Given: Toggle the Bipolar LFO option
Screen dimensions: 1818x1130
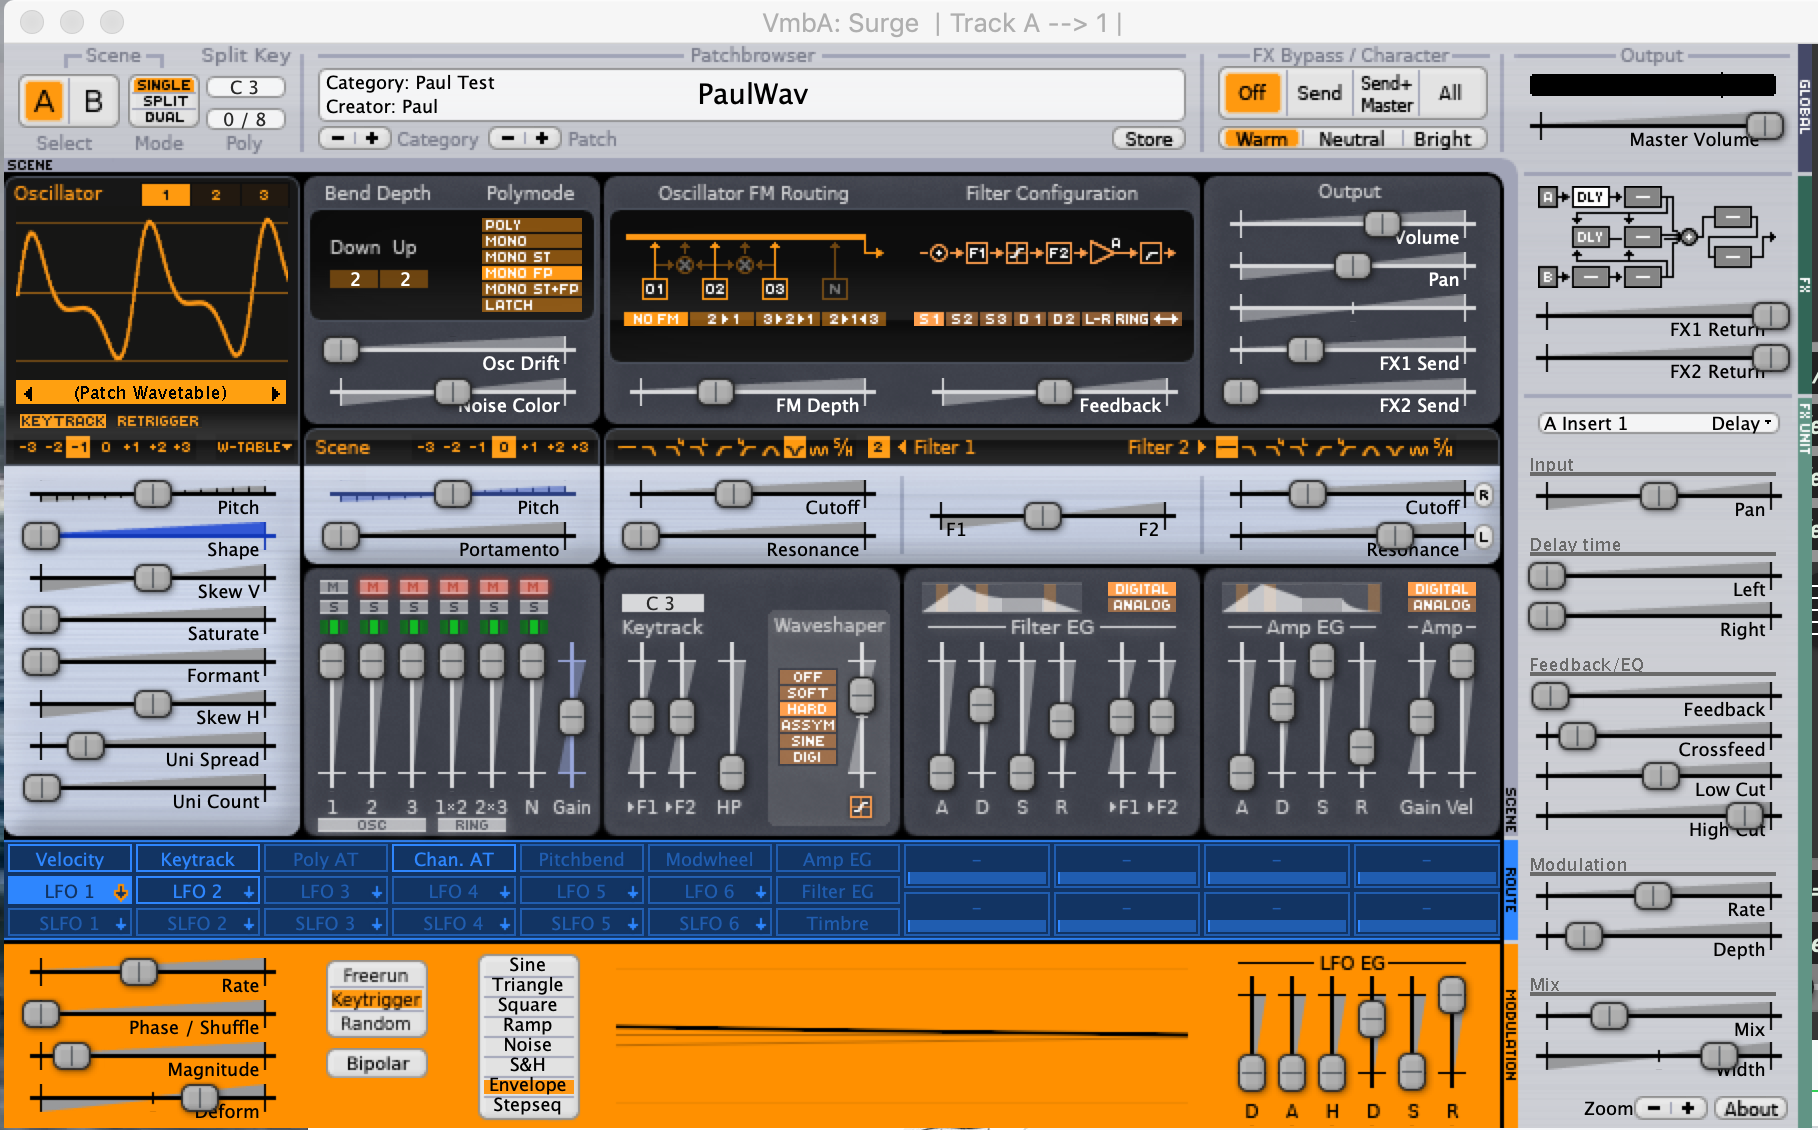Looking at the screenshot, I should click(377, 1063).
